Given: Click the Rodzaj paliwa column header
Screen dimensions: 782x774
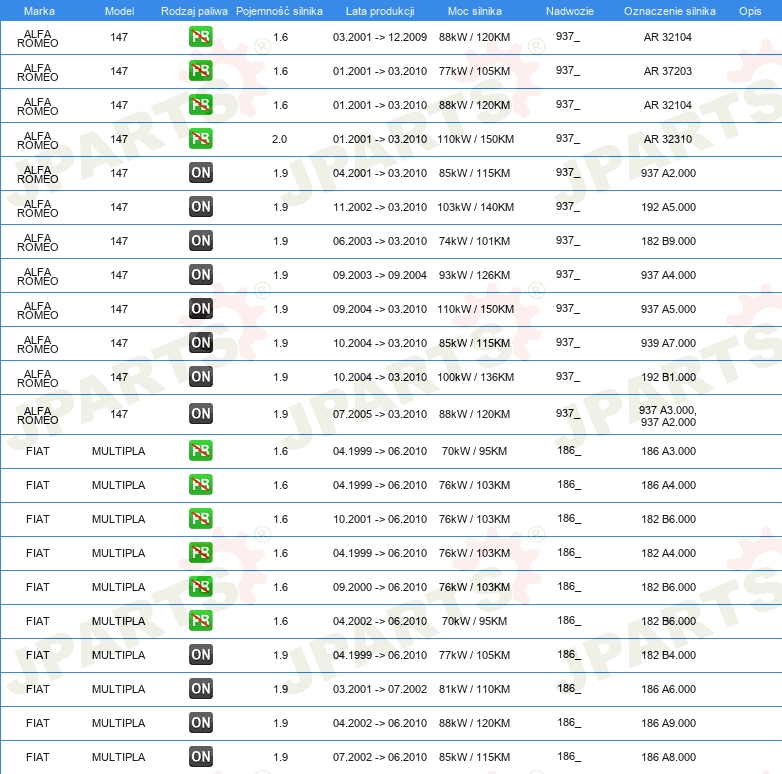Looking at the screenshot, I should (194, 11).
